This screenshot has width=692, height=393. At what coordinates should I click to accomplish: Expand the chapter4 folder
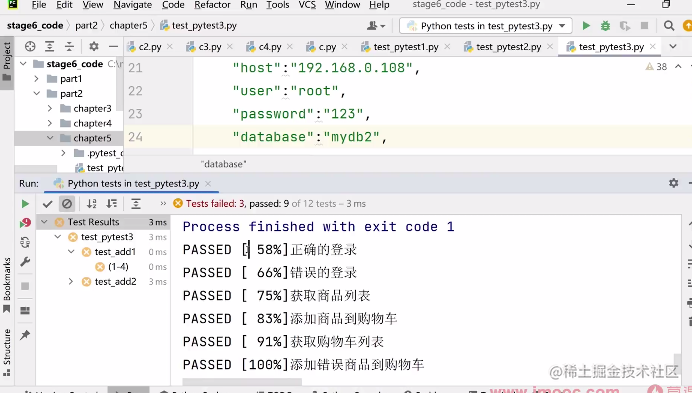[x=50, y=123]
